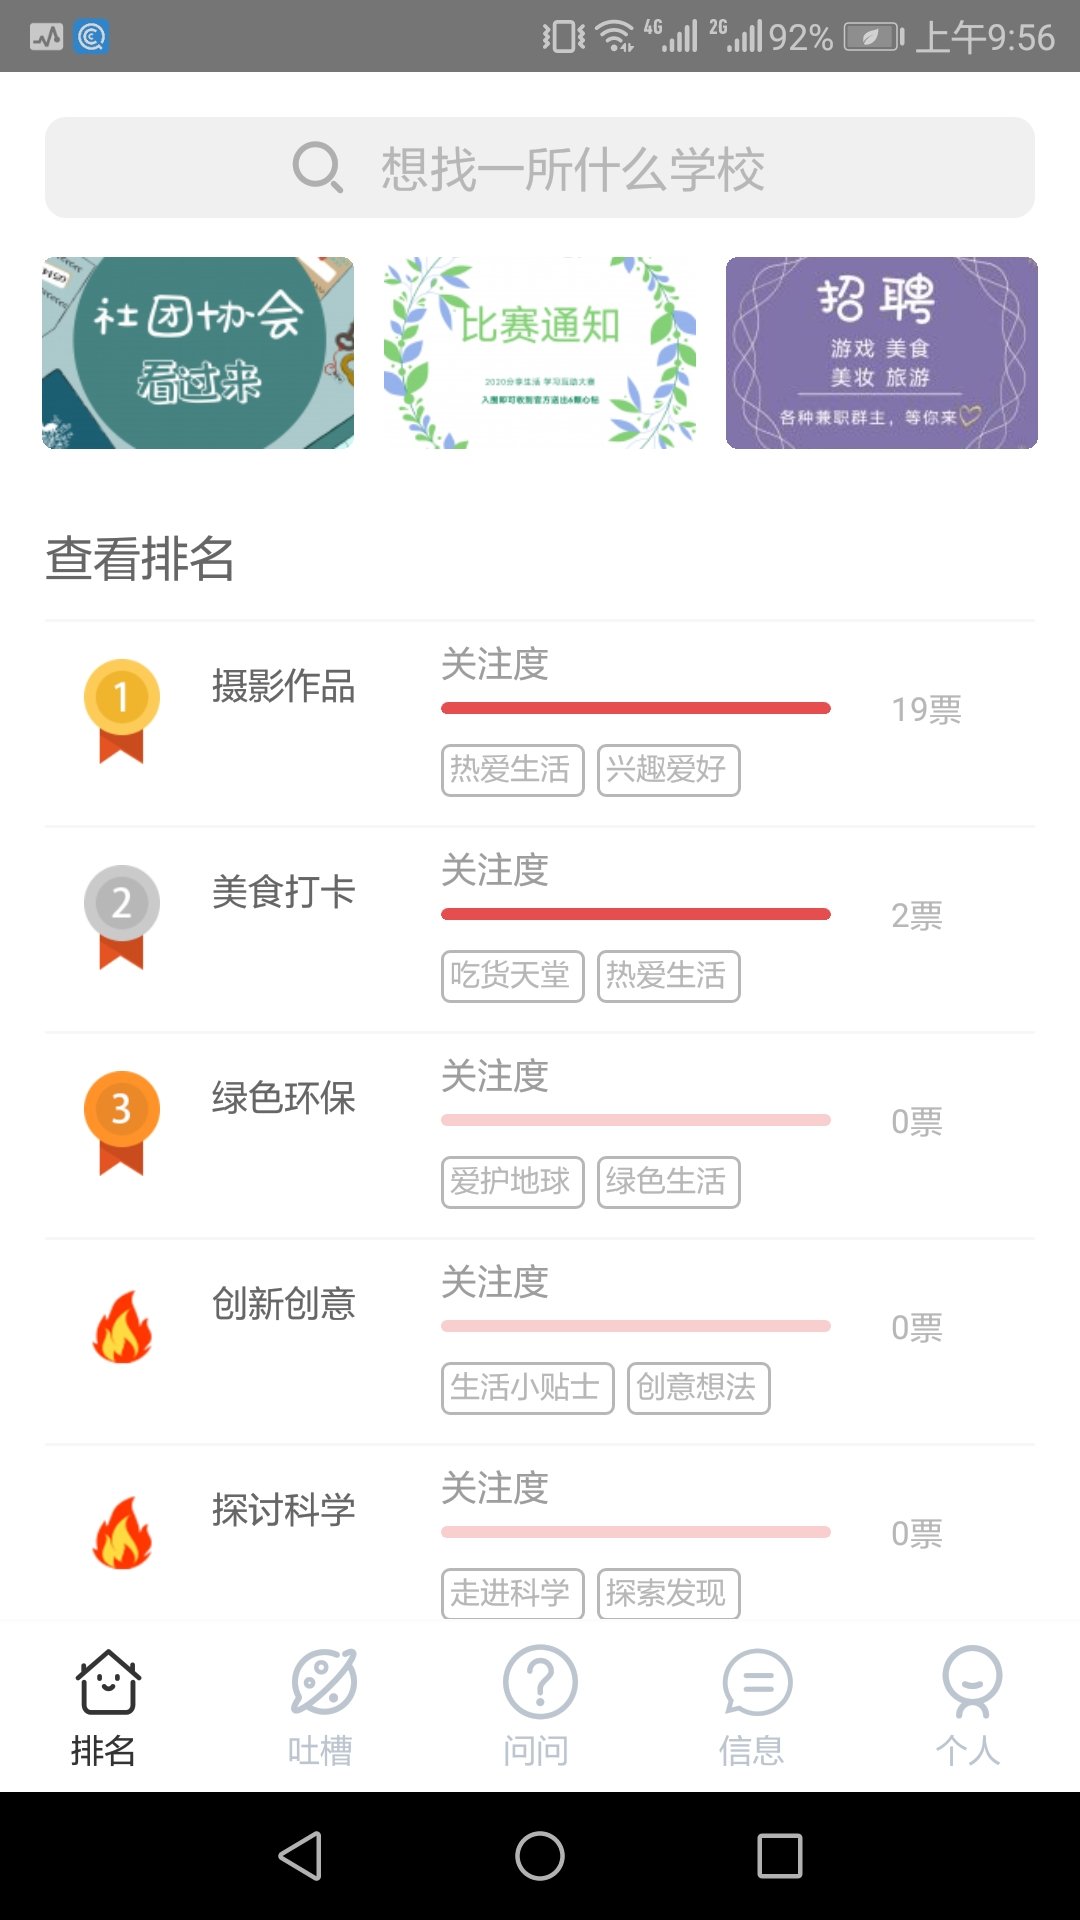Image resolution: width=1080 pixels, height=1920 pixels.
Task: Open the gold rank 1 medal
Action: (121, 710)
